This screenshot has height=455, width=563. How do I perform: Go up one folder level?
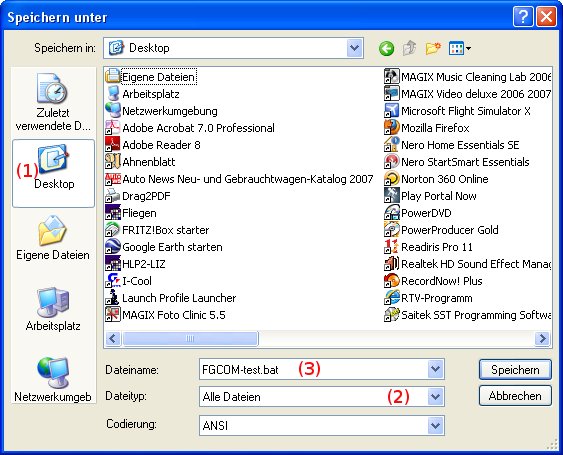[x=409, y=48]
